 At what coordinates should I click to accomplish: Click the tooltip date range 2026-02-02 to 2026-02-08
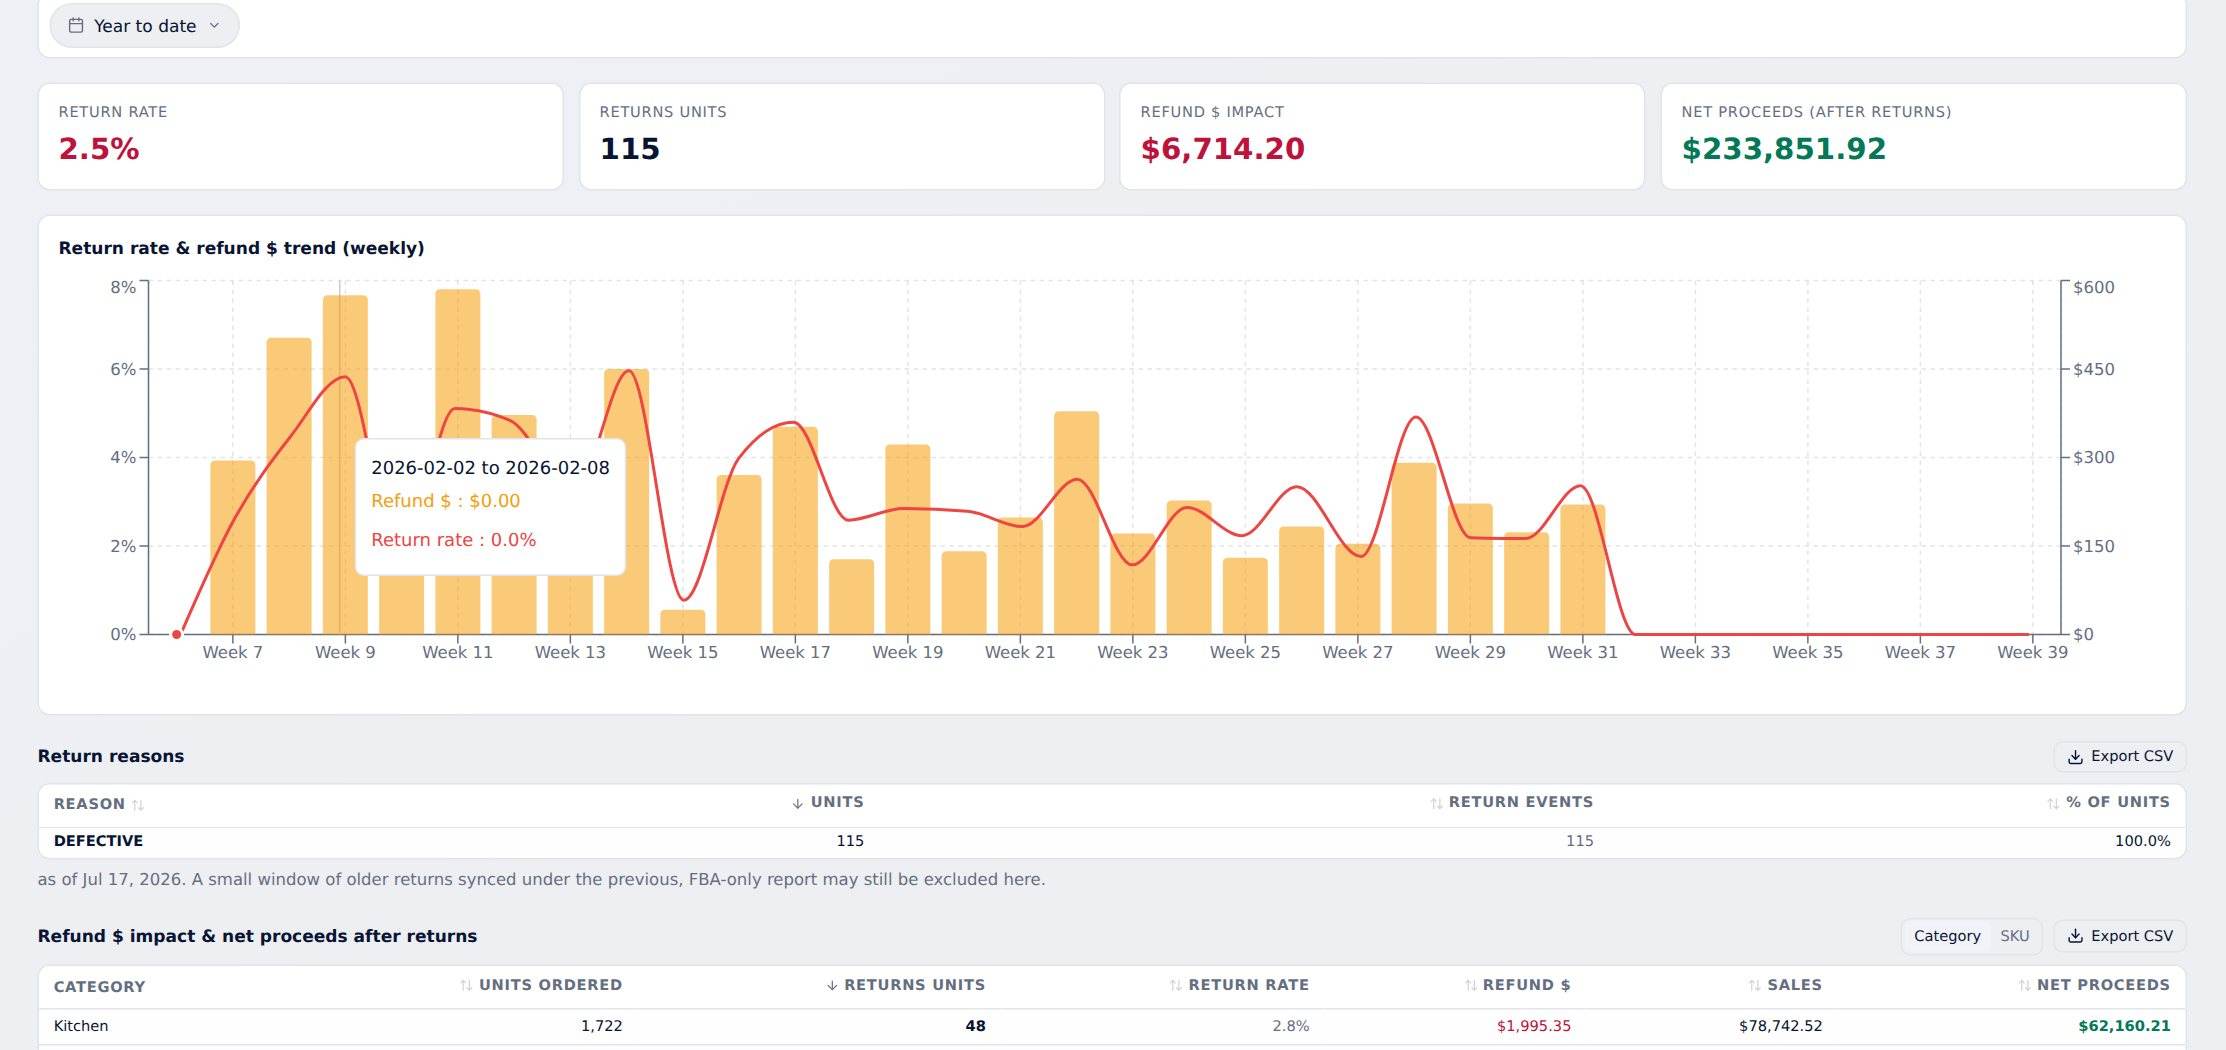coord(490,468)
